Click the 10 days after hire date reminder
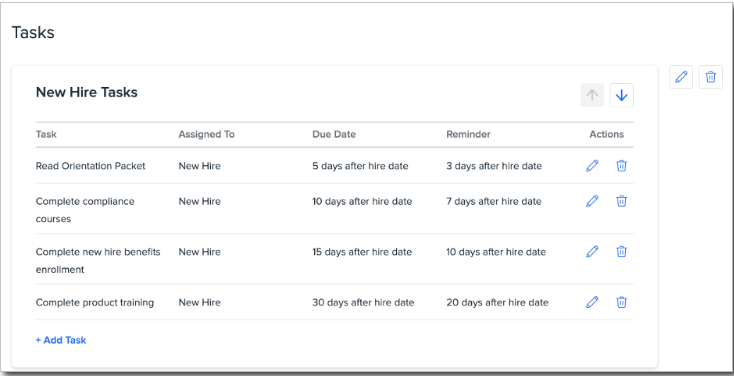Image resolution: width=734 pixels, height=376 pixels. 496,252
